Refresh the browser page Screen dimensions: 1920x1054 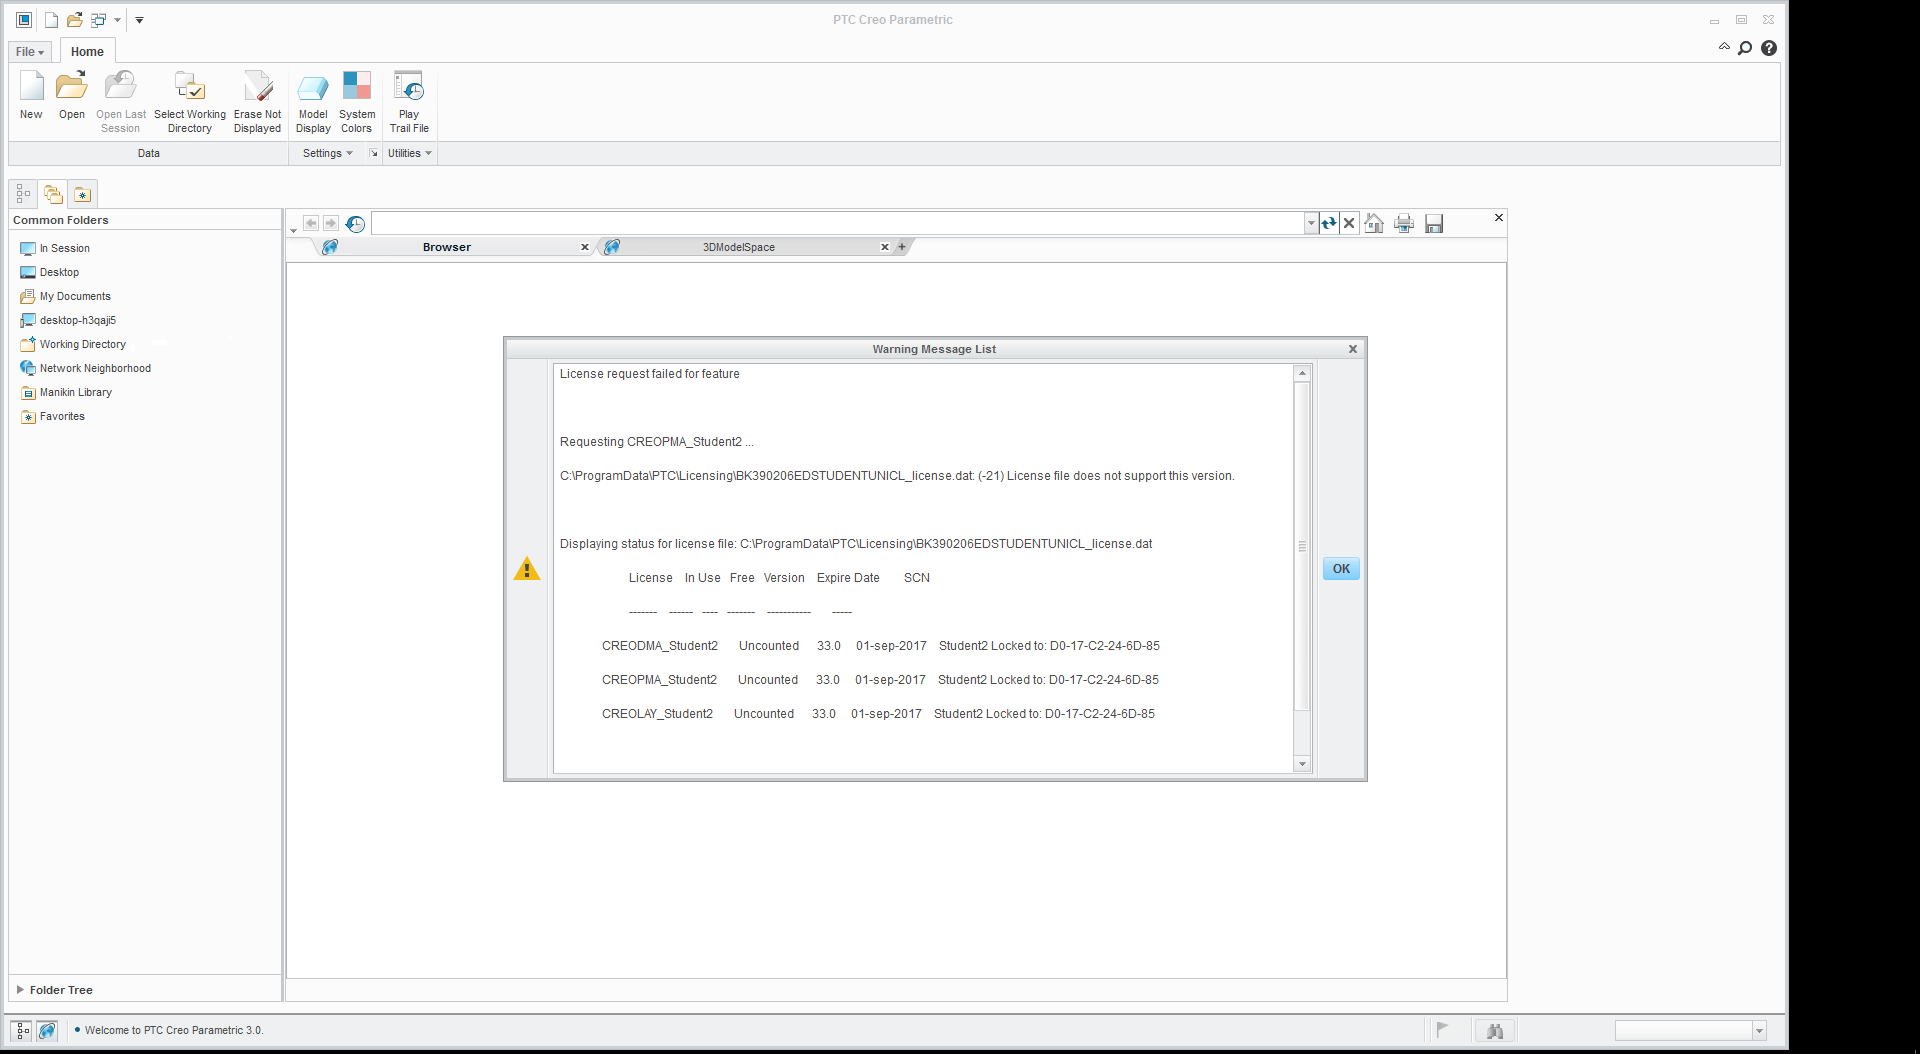pyautogui.click(x=1328, y=224)
